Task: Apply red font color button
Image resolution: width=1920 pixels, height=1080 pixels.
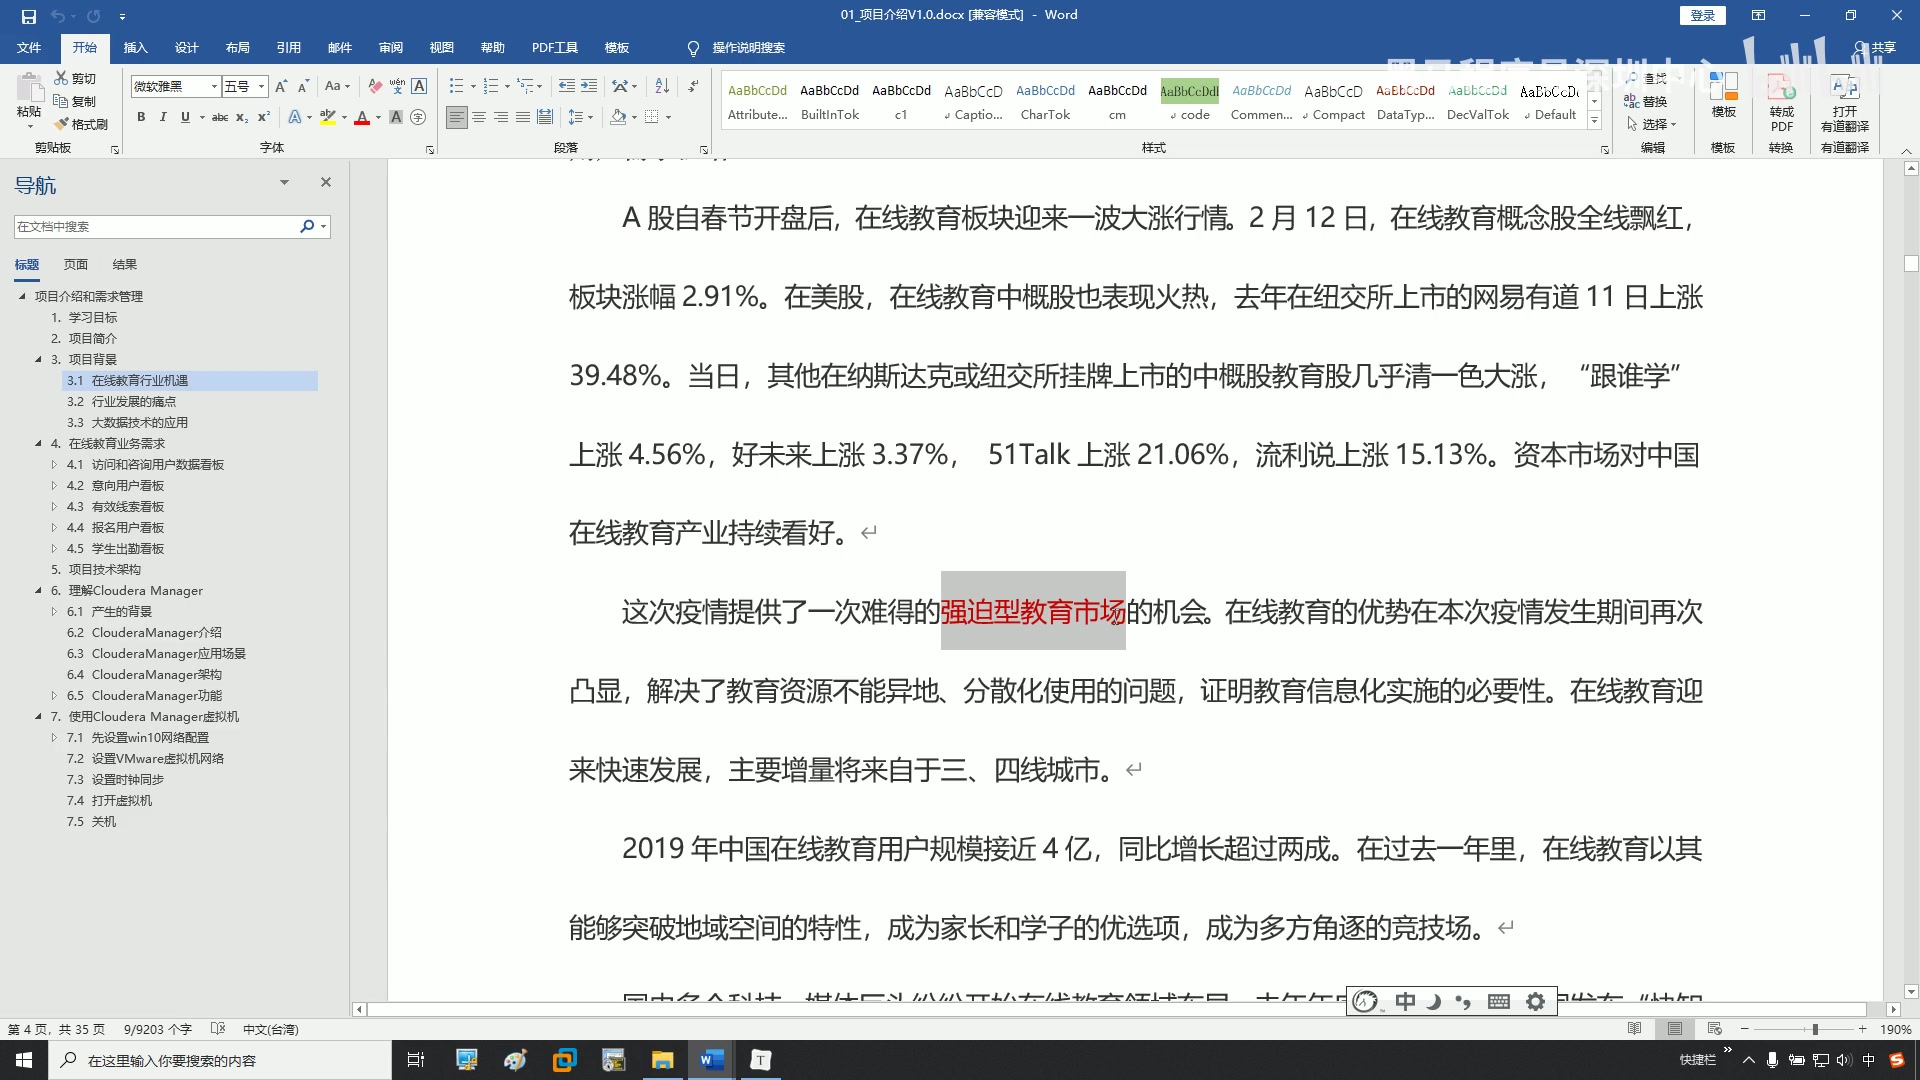Action: click(x=362, y=117)
